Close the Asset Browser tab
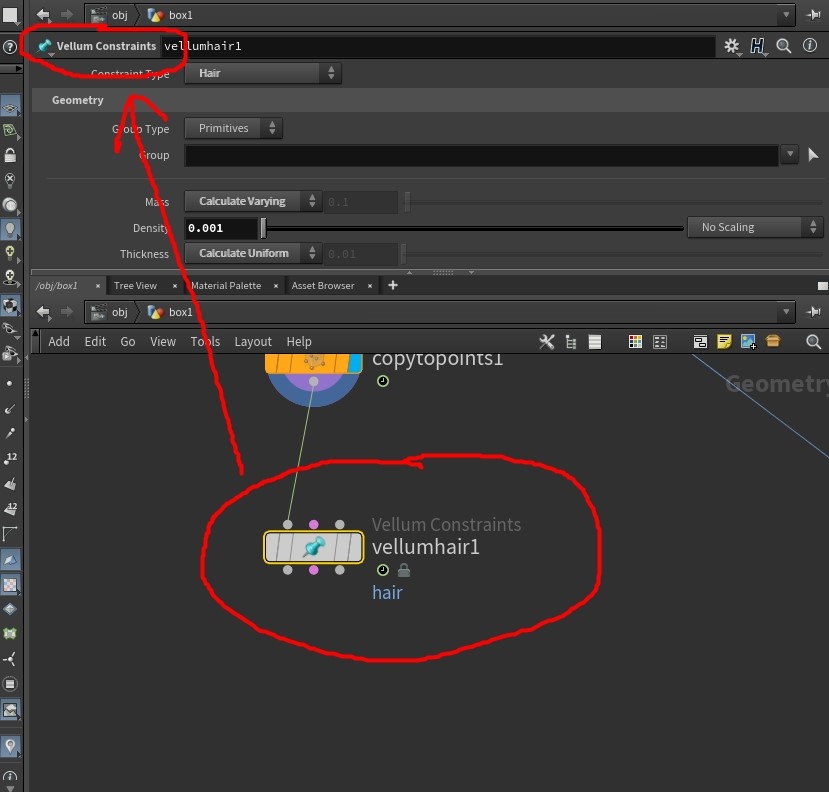The width and height of the screenshot is (829, 792). click(370, 286)
